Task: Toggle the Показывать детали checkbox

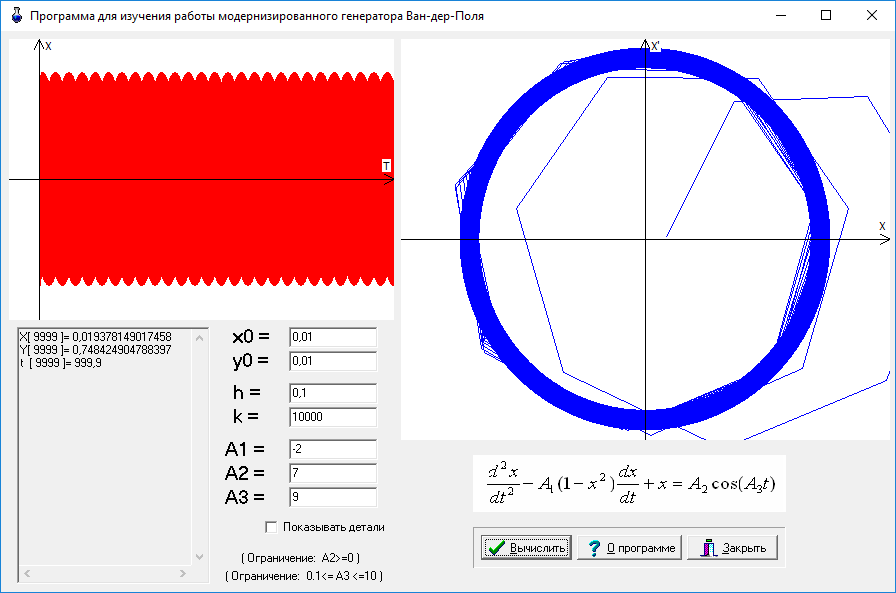Action: tap(271, 527)
